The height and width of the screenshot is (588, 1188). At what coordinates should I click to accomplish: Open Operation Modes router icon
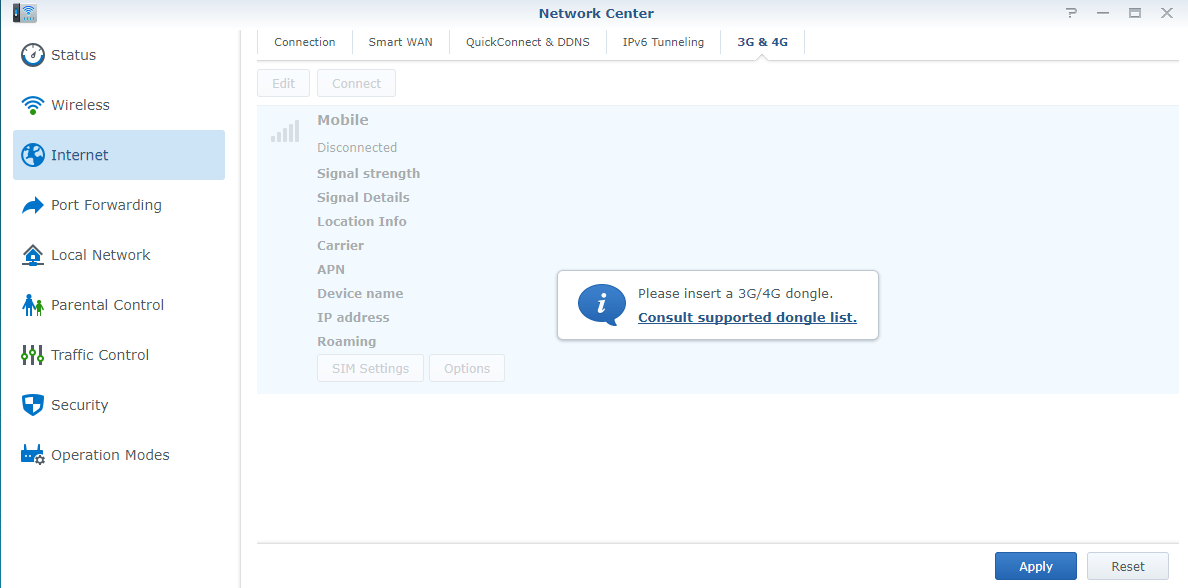pos(33,455)
